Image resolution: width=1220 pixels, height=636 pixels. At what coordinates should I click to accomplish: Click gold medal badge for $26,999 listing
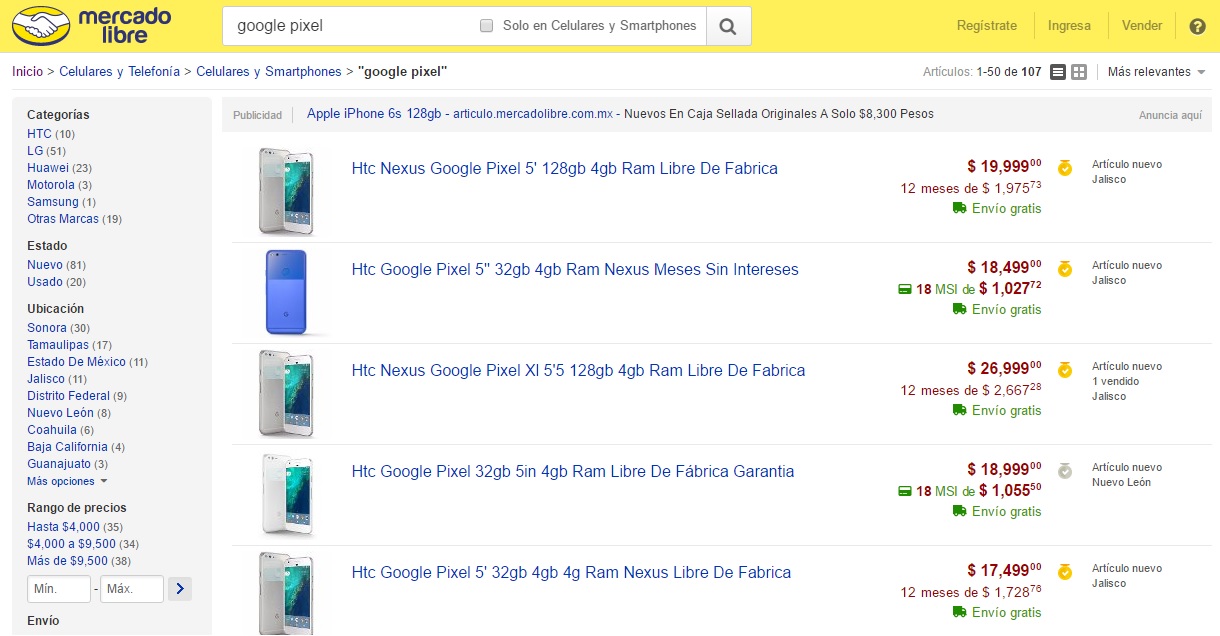1065,370
